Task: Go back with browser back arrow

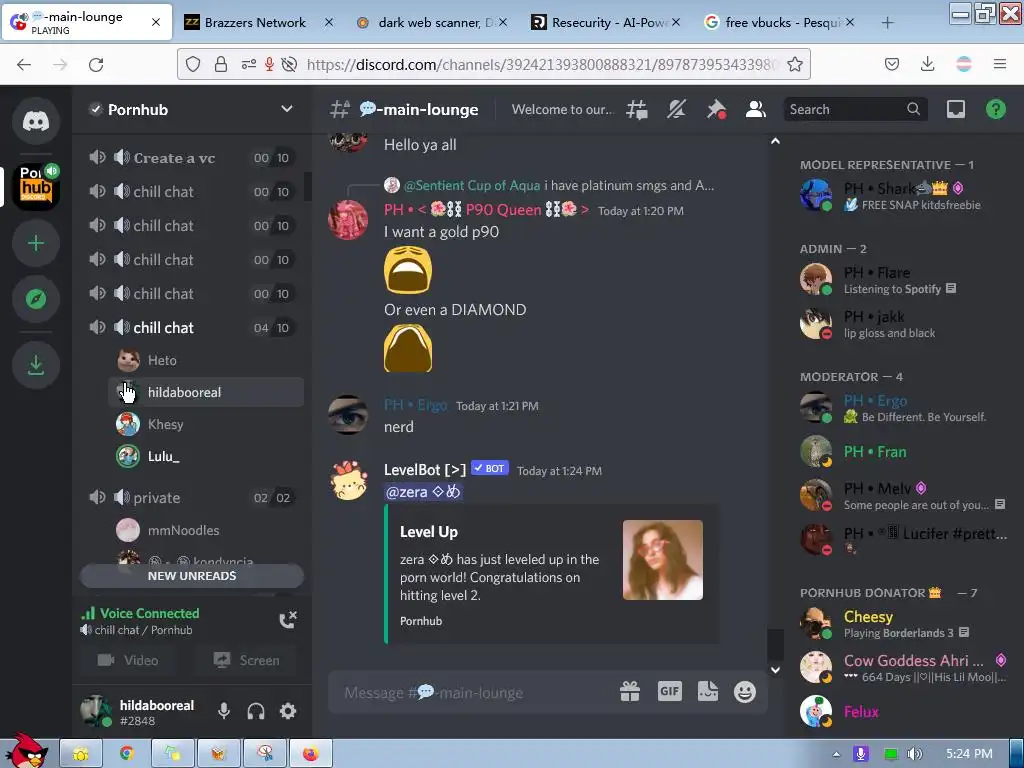Action: point(24,65)
